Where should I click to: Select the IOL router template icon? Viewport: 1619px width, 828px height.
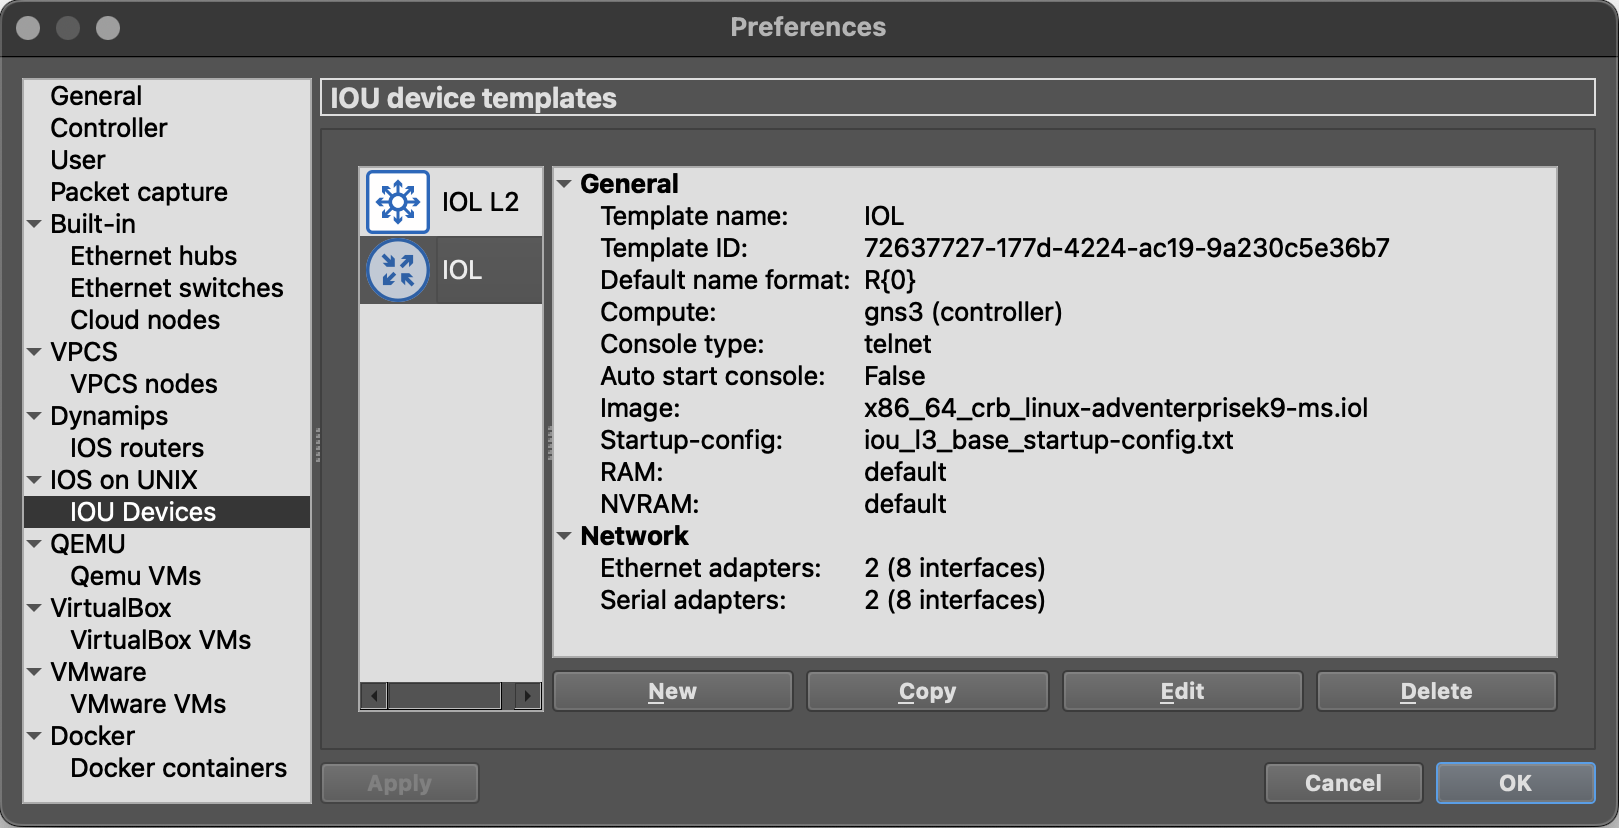point(398,270)
